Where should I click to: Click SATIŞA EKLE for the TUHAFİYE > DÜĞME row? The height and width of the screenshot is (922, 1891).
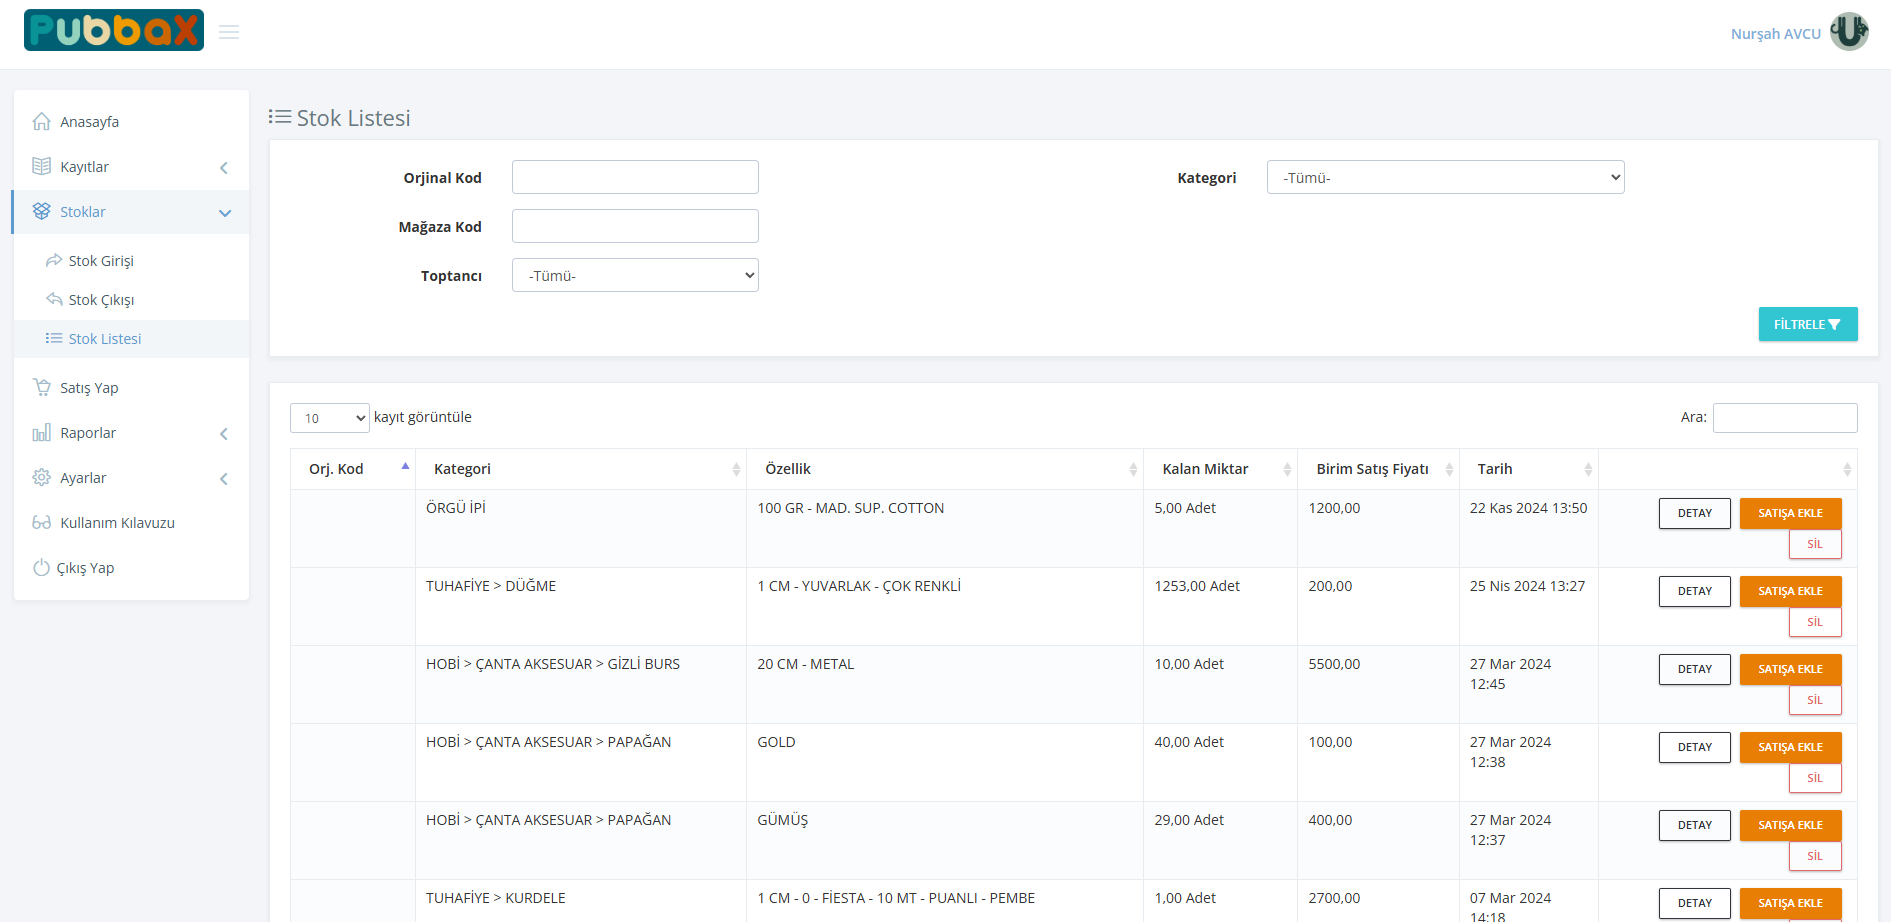[x=1790, y=591]
